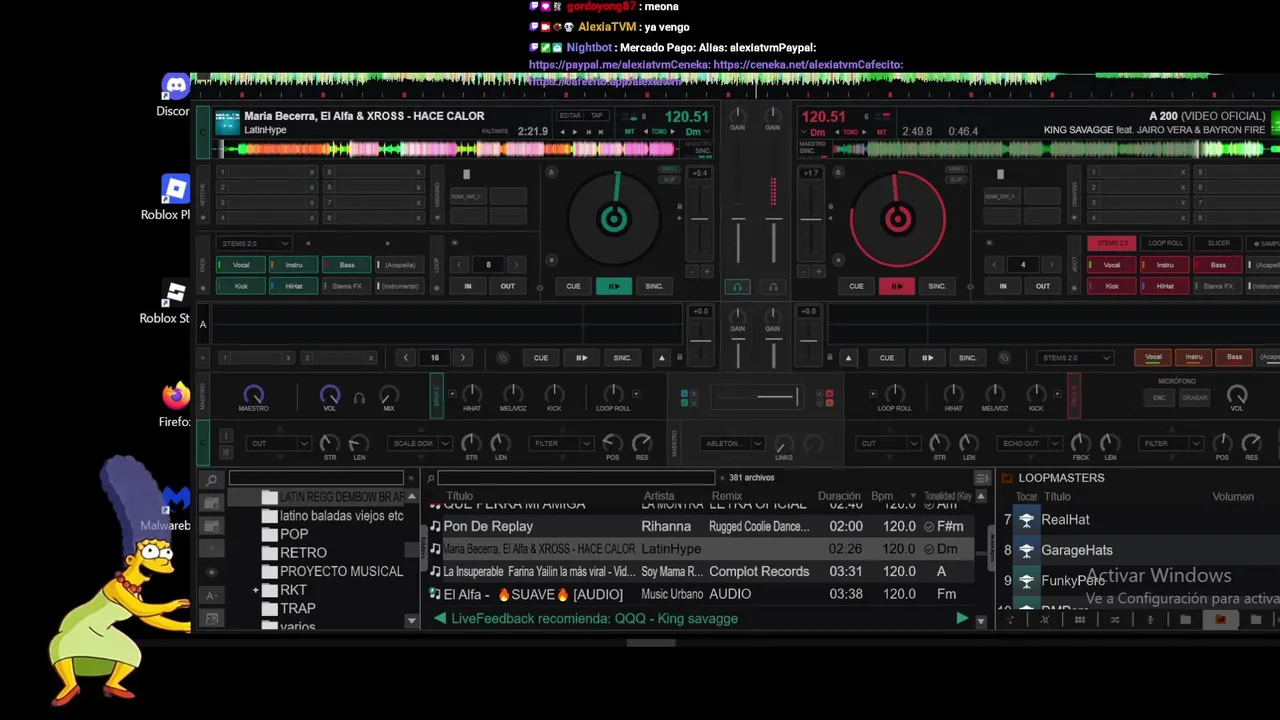Viewport: 1280px width, 720px height.
Task: Toggle the left deck VINYL mode
Action: 669,170
